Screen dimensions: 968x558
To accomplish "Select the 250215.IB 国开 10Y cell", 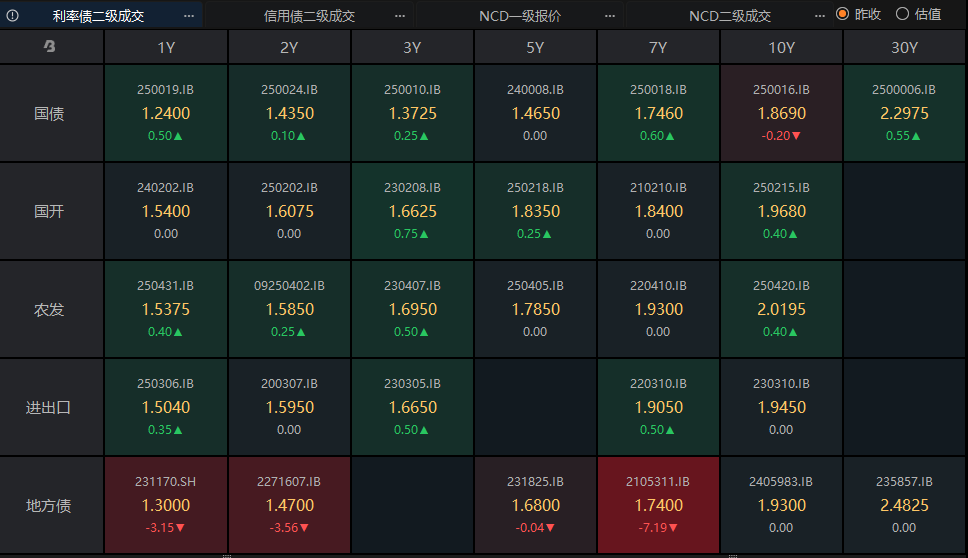I will tap(781, 211).
